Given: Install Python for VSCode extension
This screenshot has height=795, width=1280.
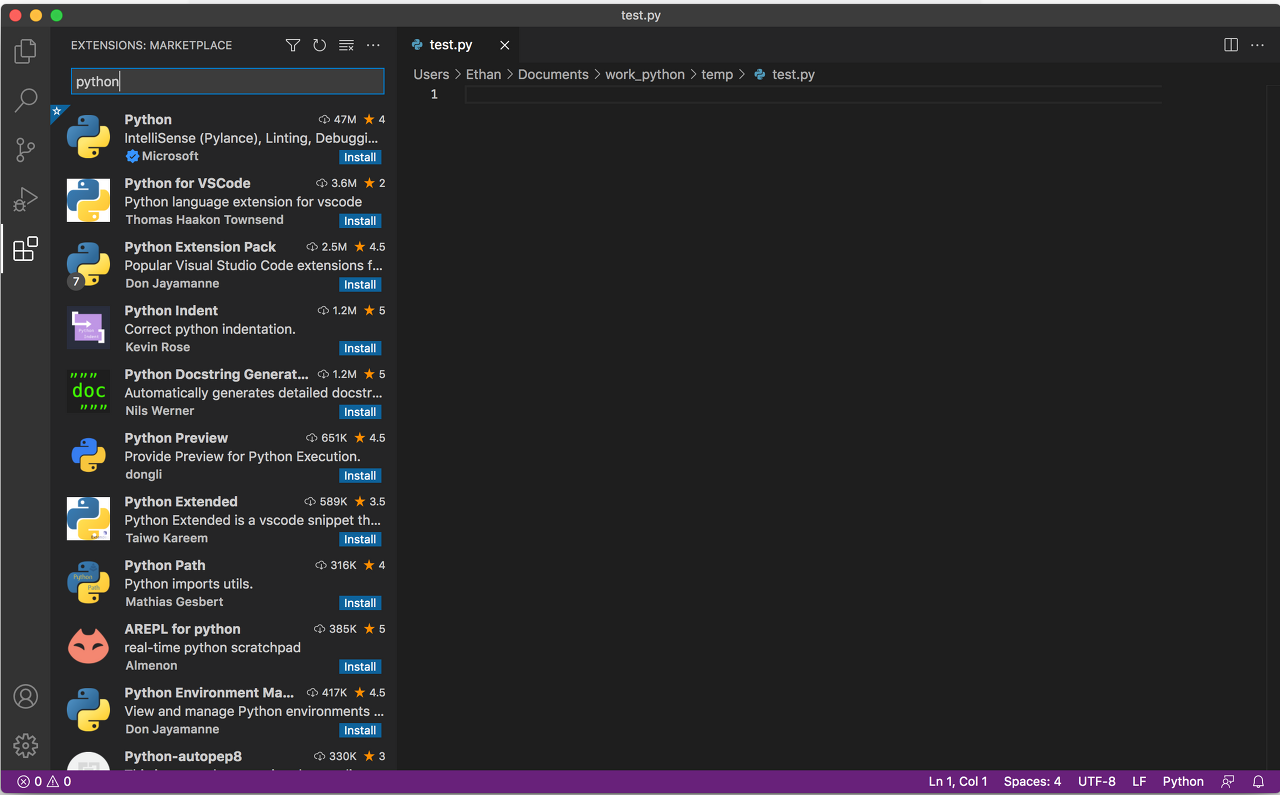Looking at the screenshot, I should click(360, 221).
